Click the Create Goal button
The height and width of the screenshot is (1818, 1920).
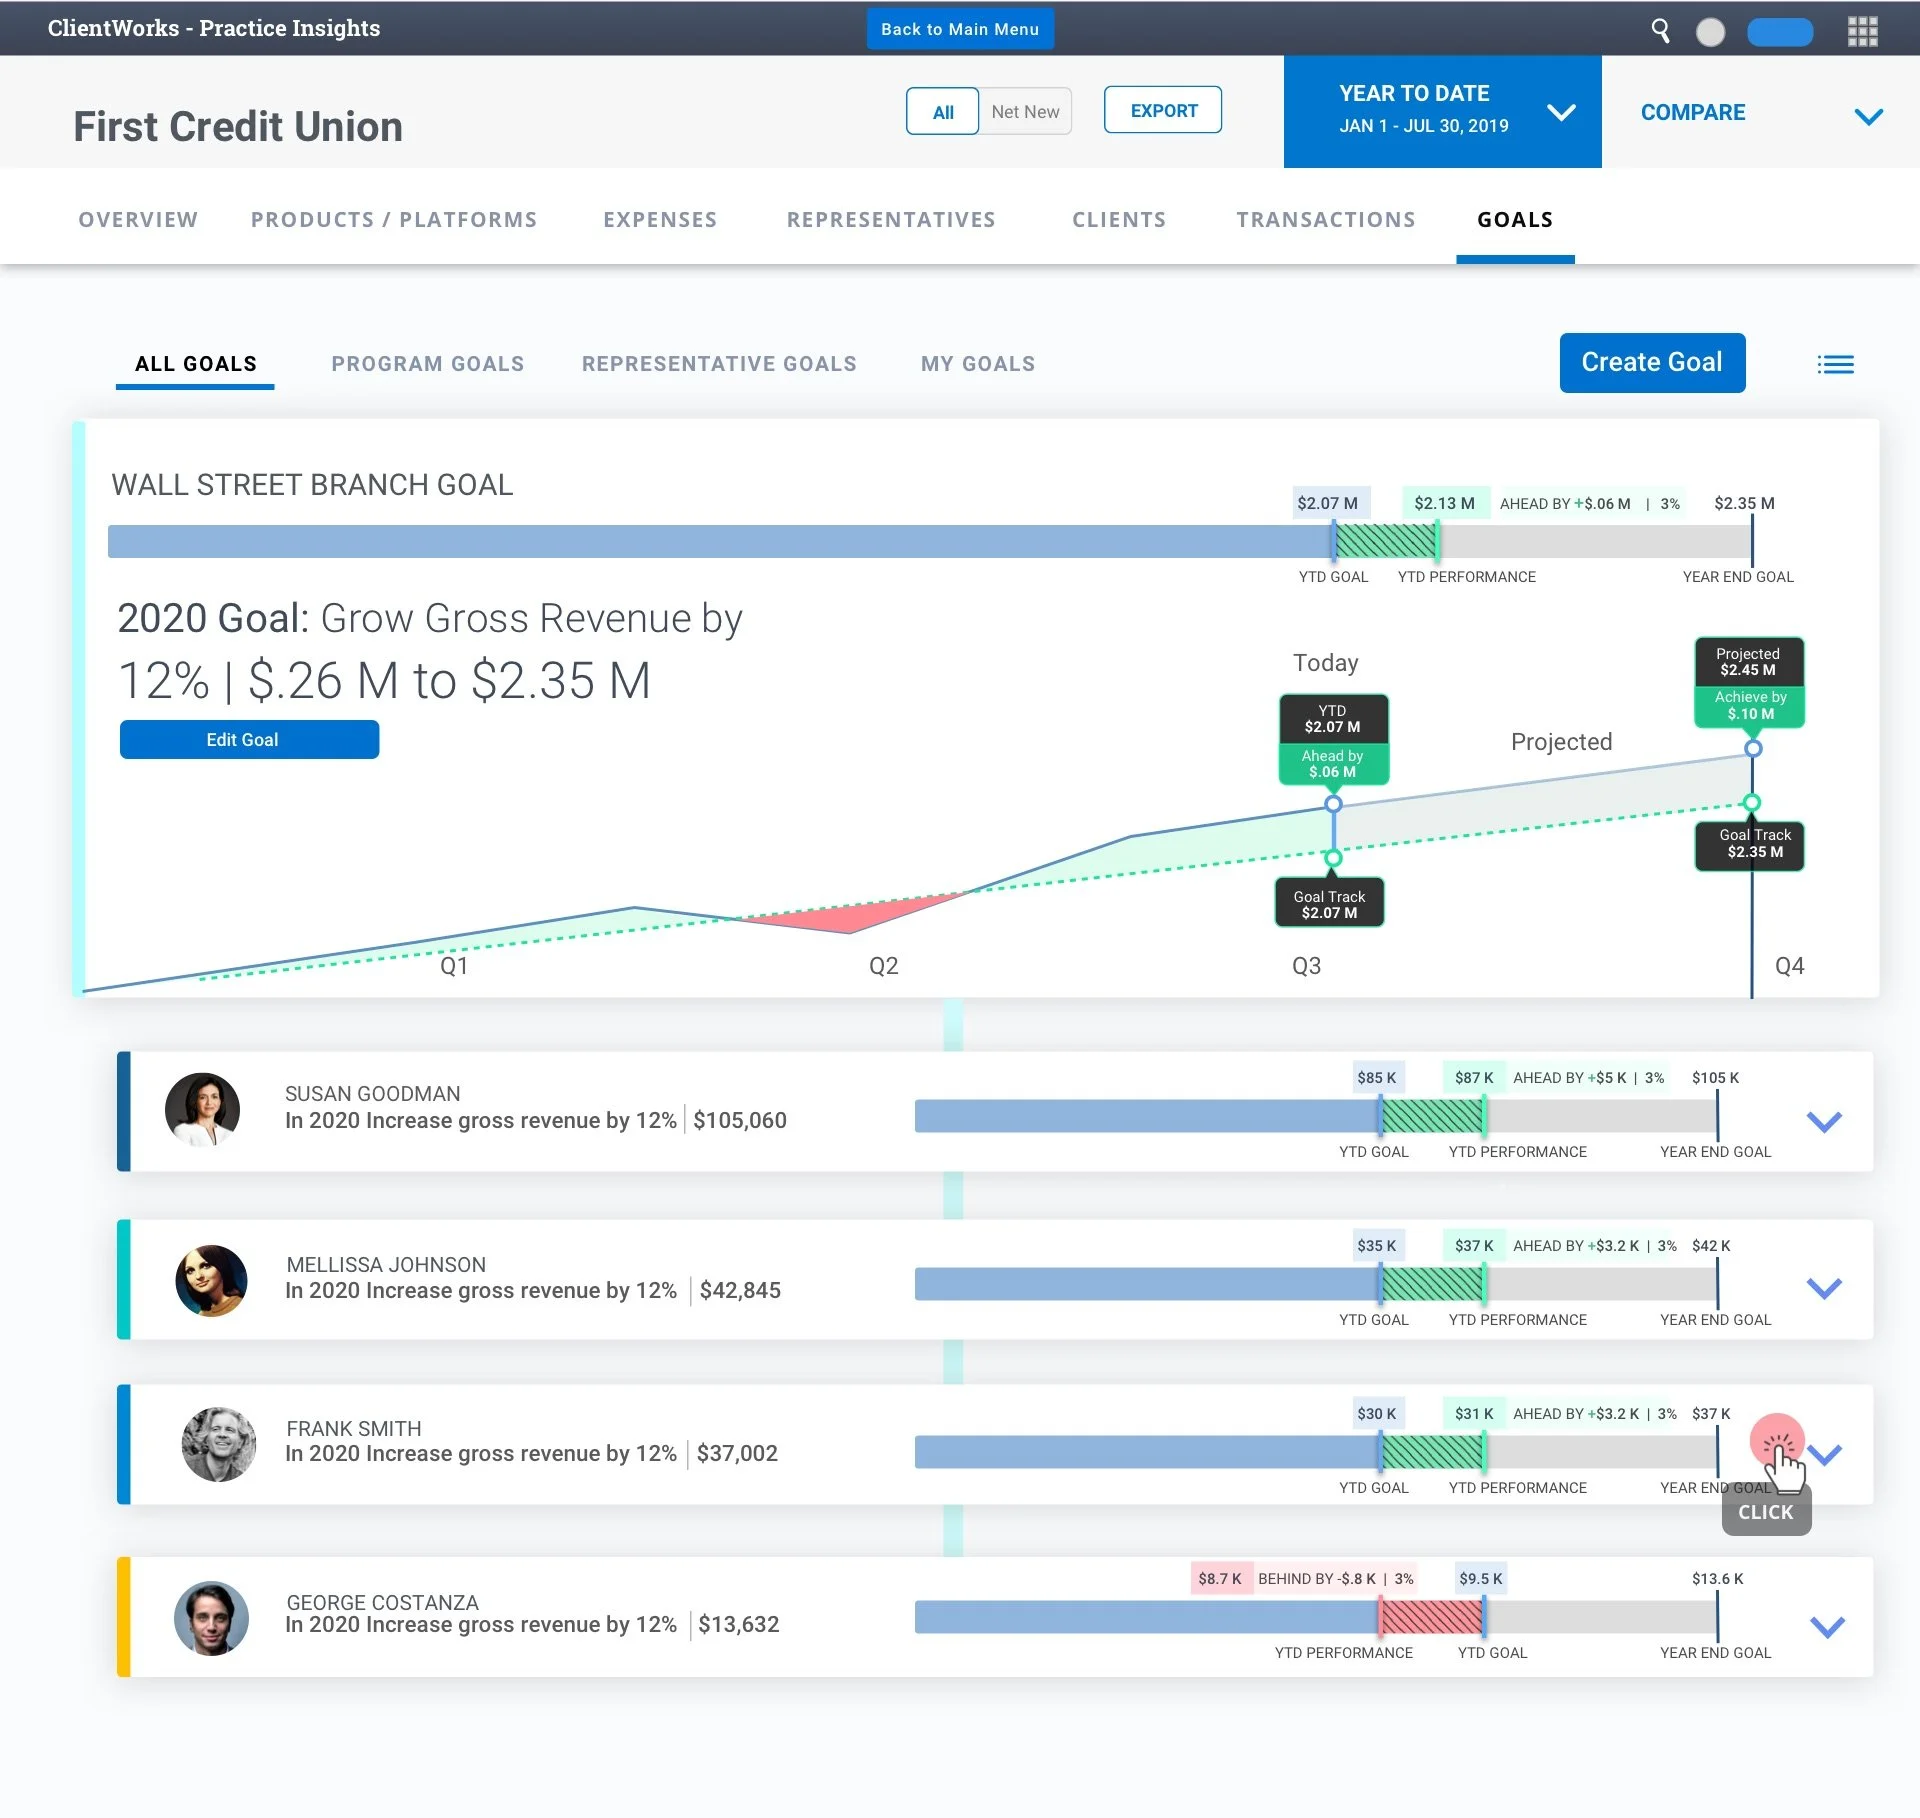(x=1652, y=362)
